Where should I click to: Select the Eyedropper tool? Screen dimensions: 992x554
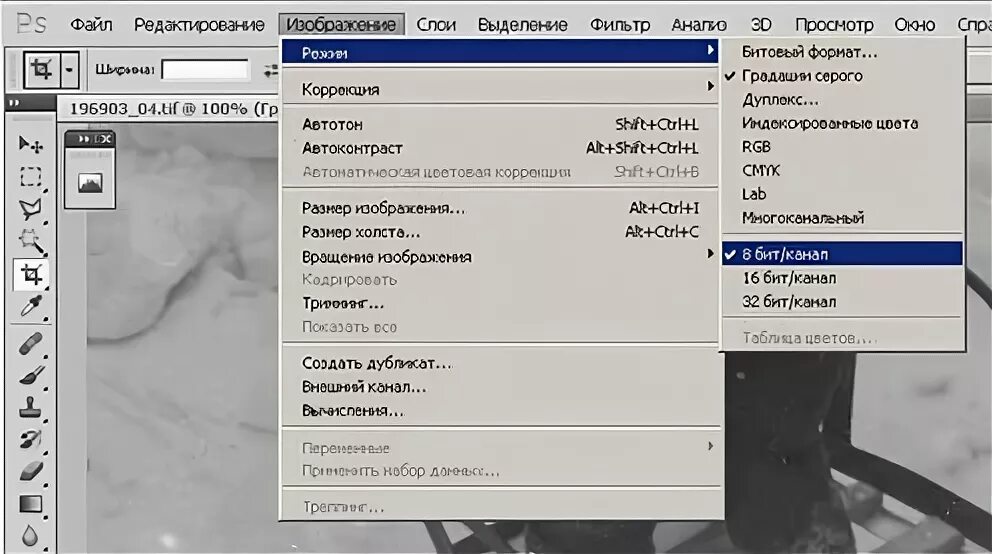click(x=30, y=307)
